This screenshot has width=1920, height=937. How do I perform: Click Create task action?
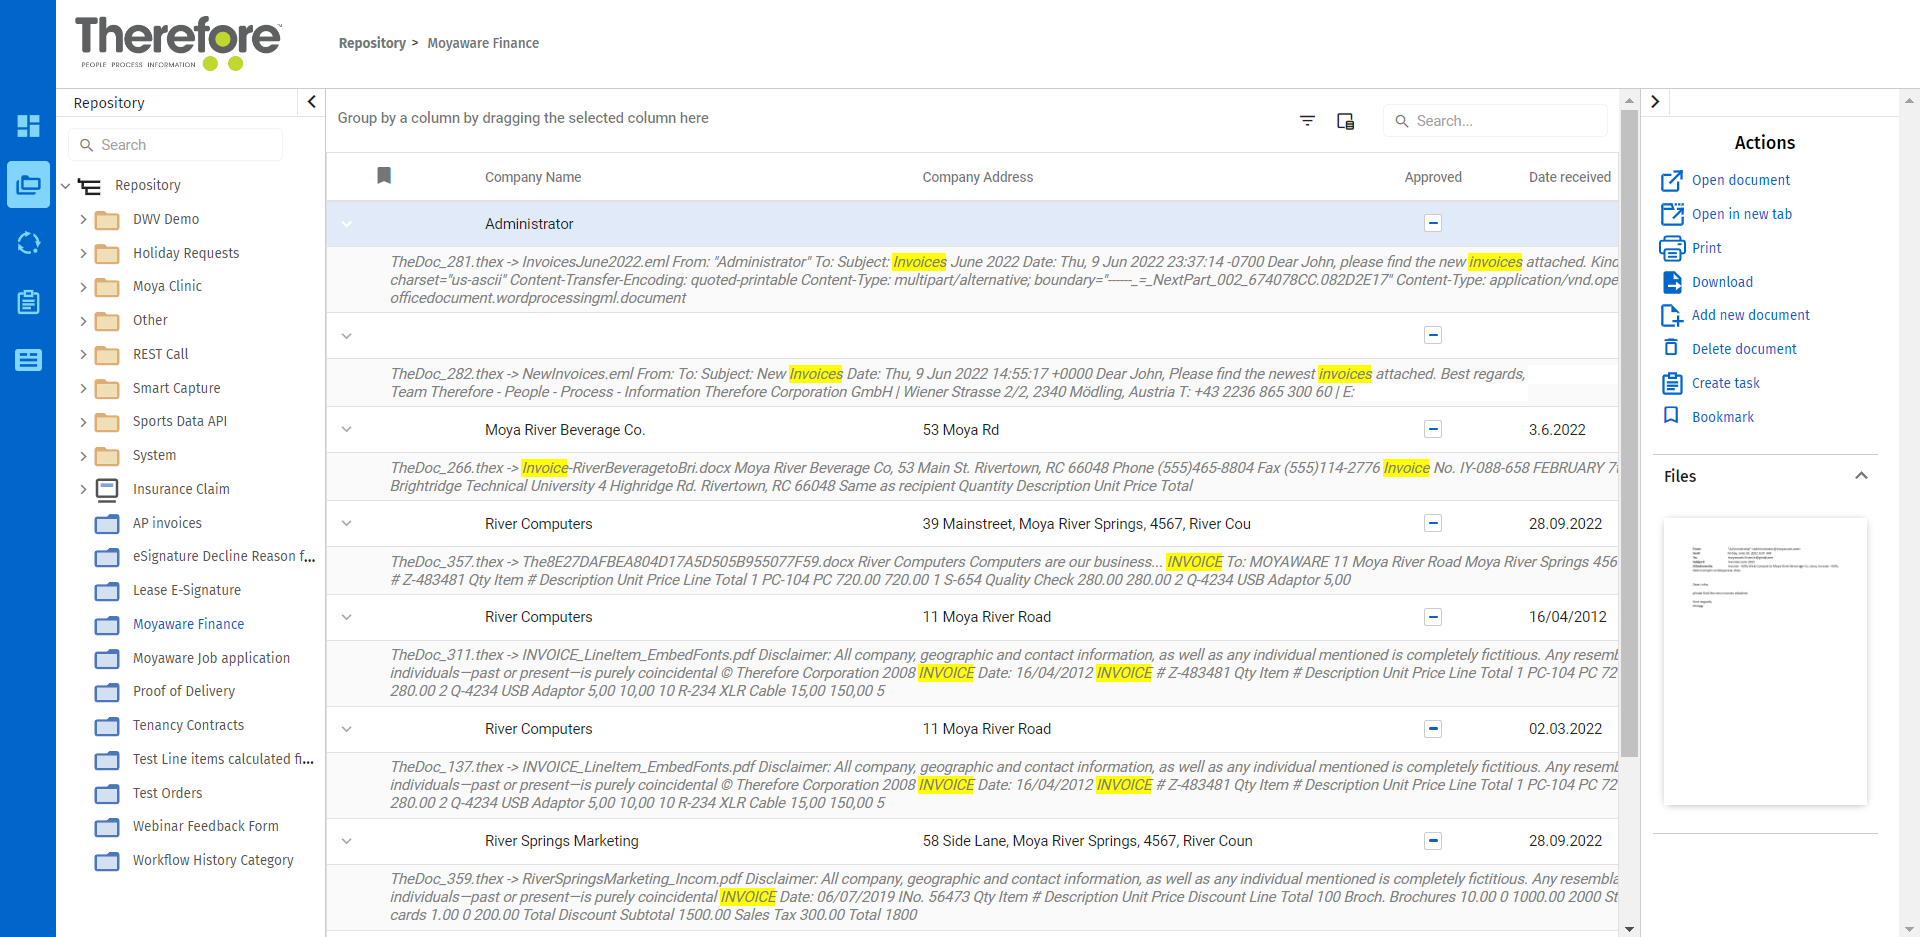pyautogui.click(x=1726, y=383)
